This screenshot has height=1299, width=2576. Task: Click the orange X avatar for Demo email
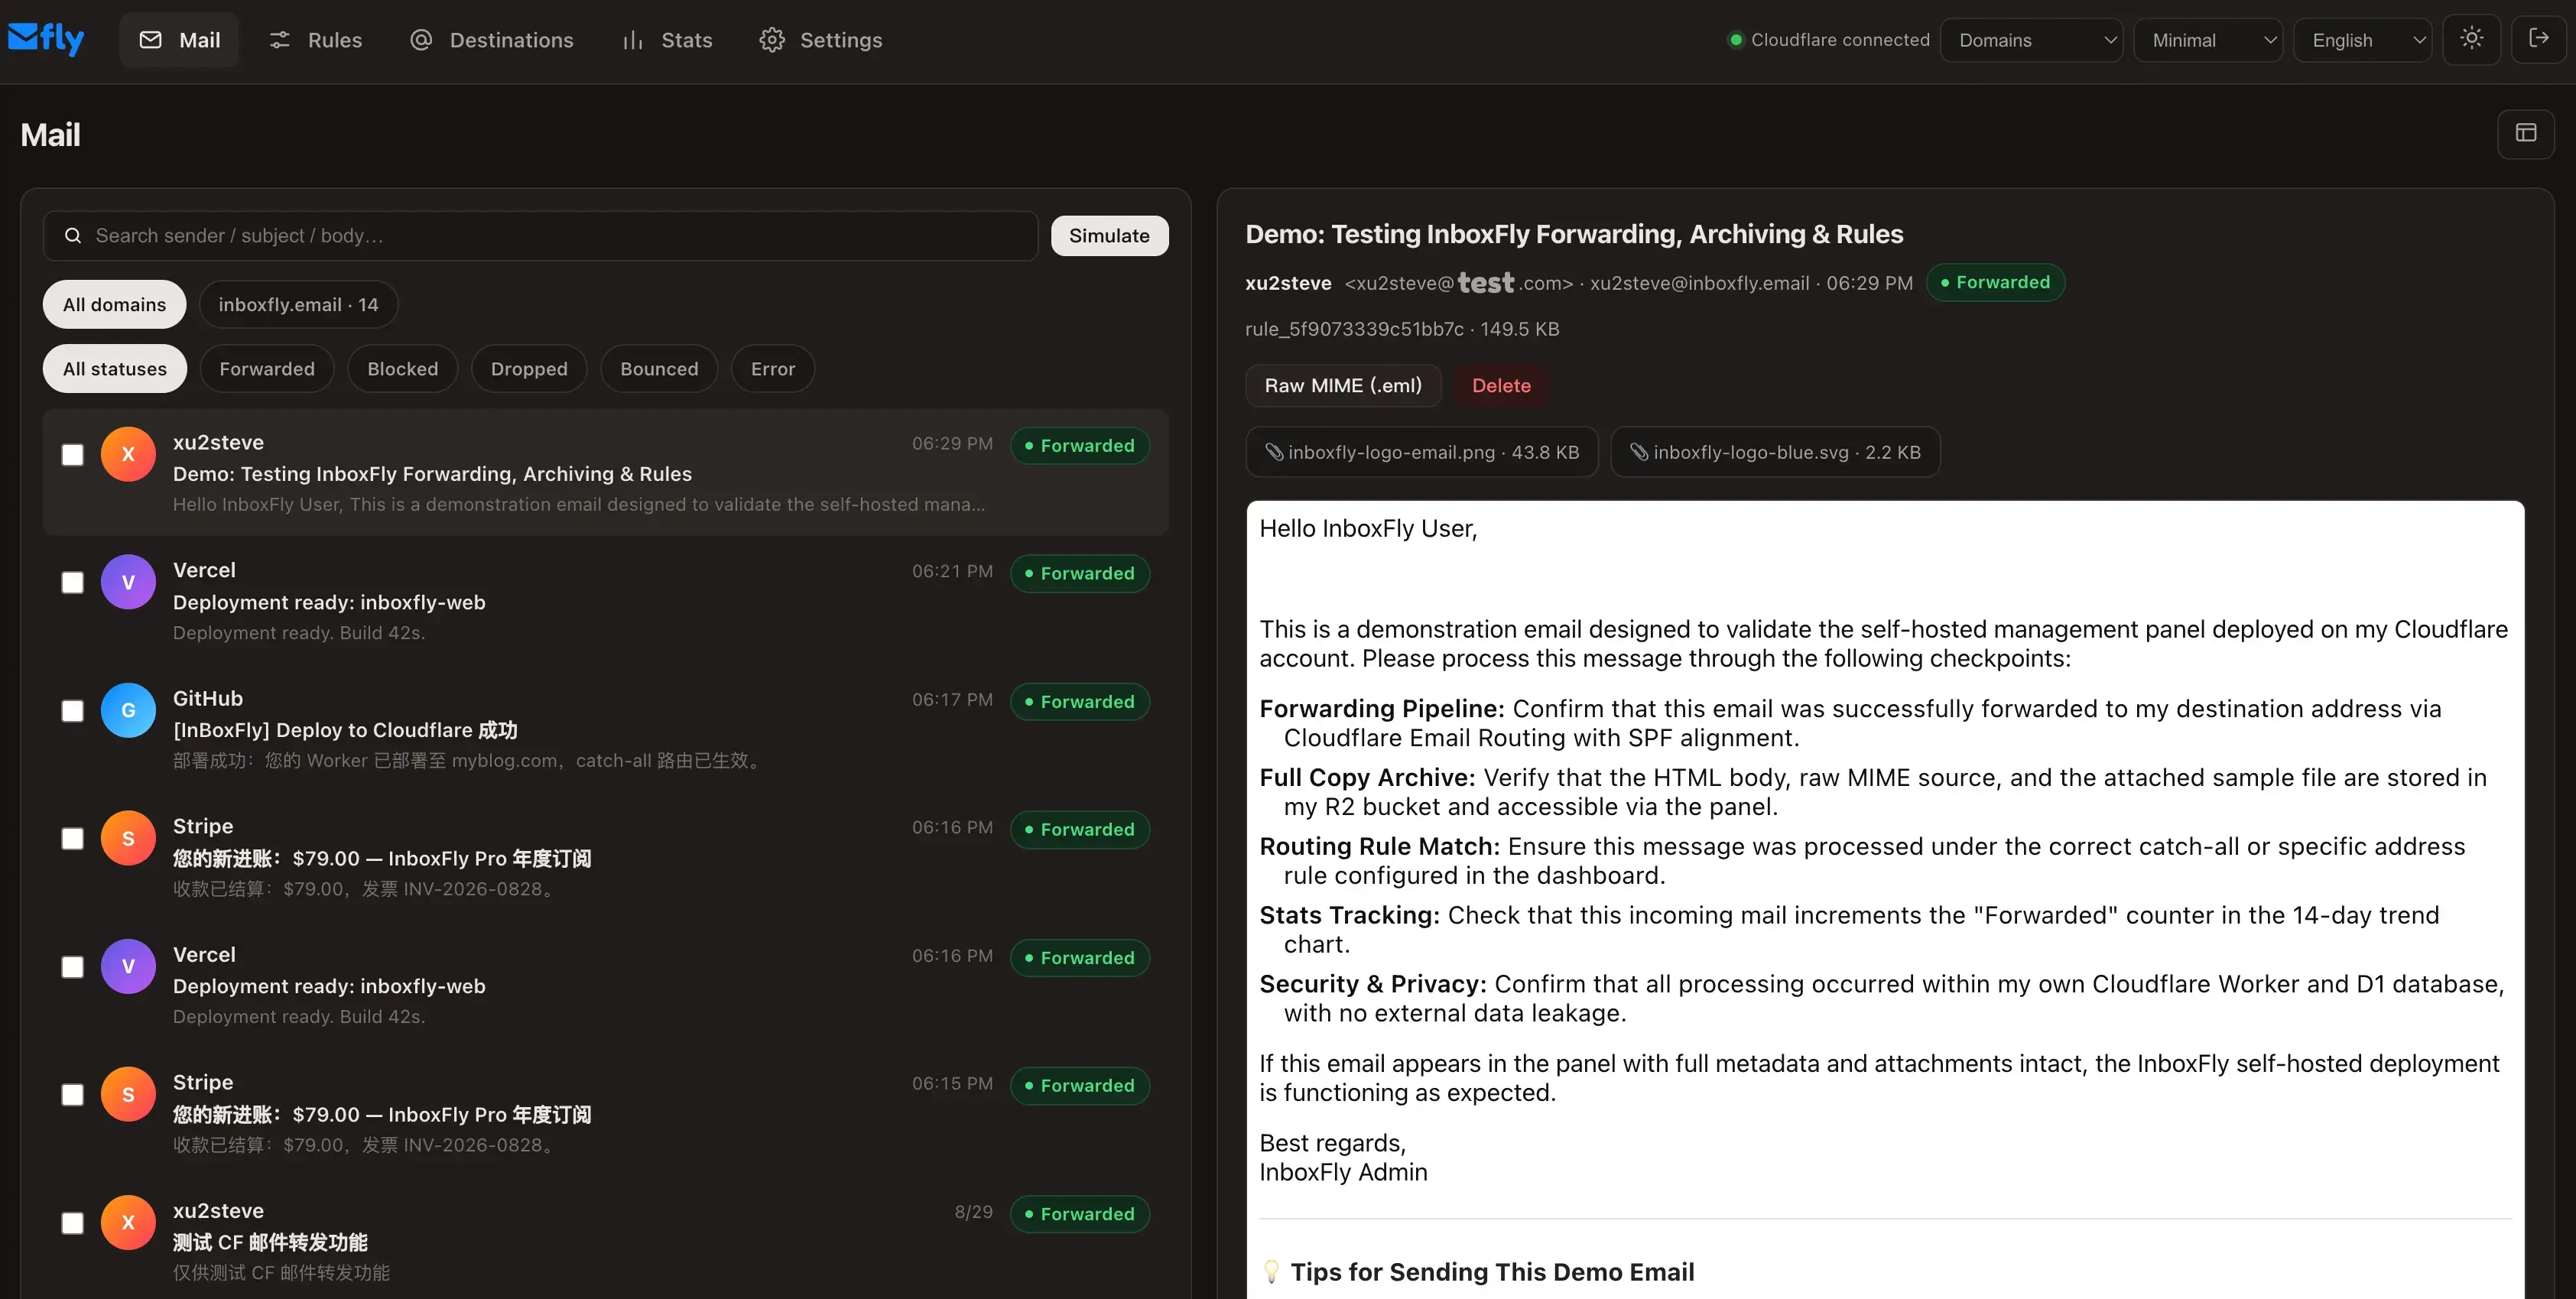tap(128, 454)
